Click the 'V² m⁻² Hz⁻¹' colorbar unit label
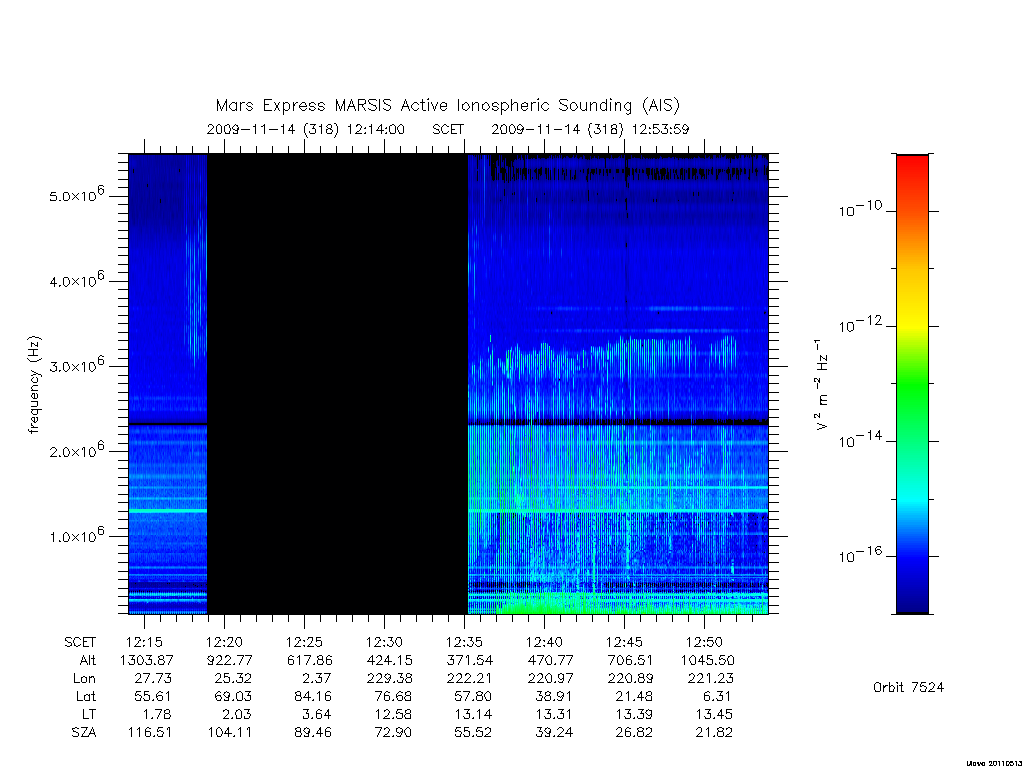 (821, 384)
